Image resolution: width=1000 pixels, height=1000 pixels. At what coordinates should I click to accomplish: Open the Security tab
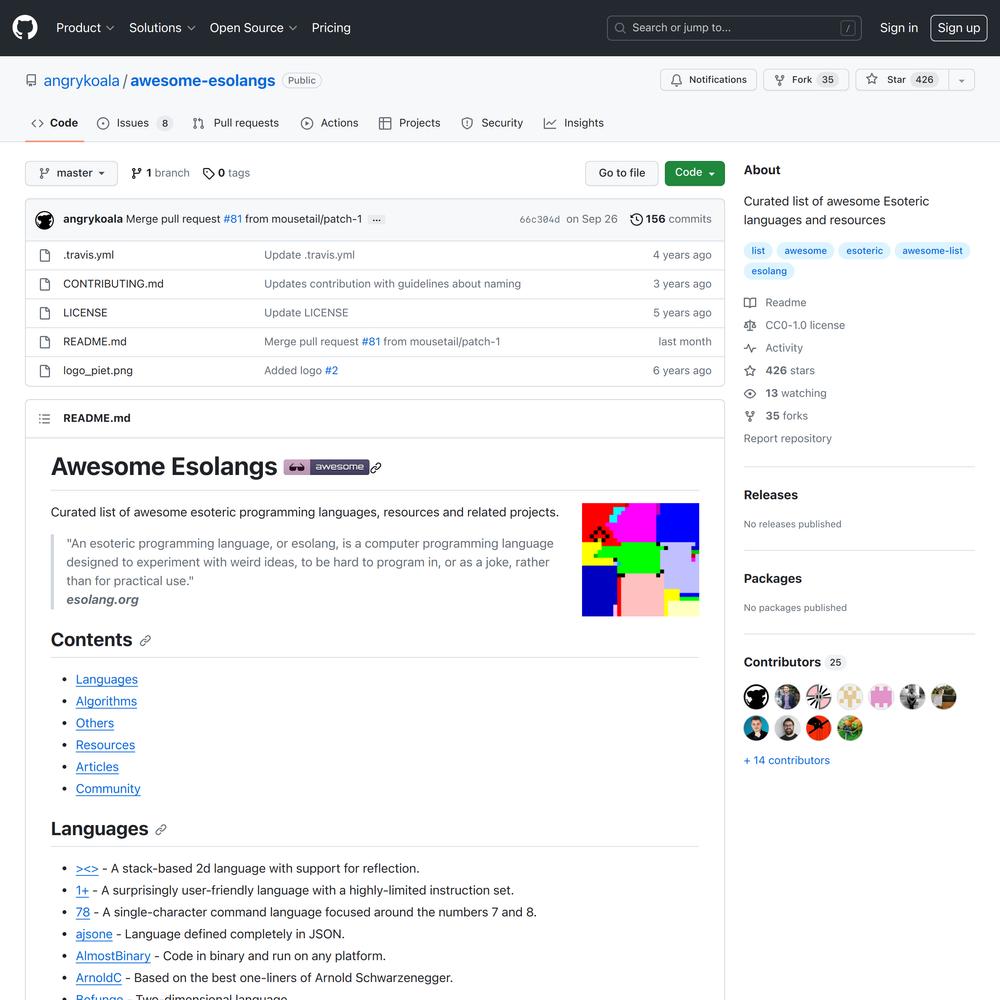492,123
